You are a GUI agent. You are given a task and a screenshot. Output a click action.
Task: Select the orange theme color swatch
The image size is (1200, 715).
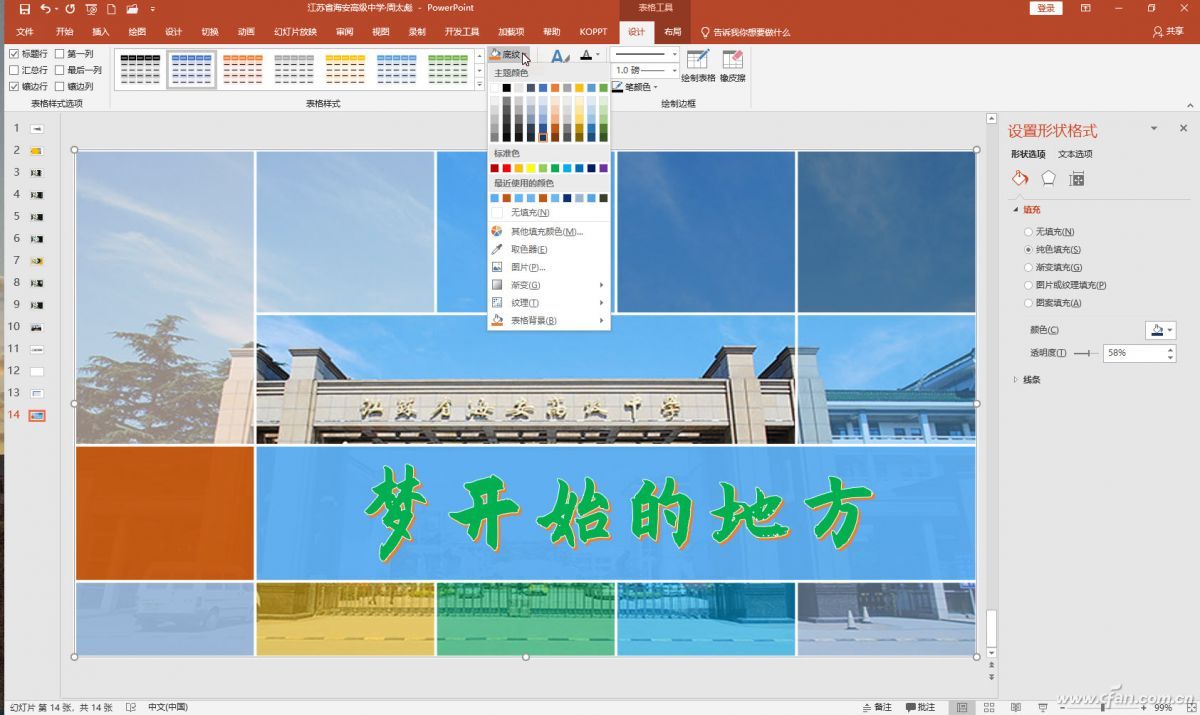[x=553, y=88]
